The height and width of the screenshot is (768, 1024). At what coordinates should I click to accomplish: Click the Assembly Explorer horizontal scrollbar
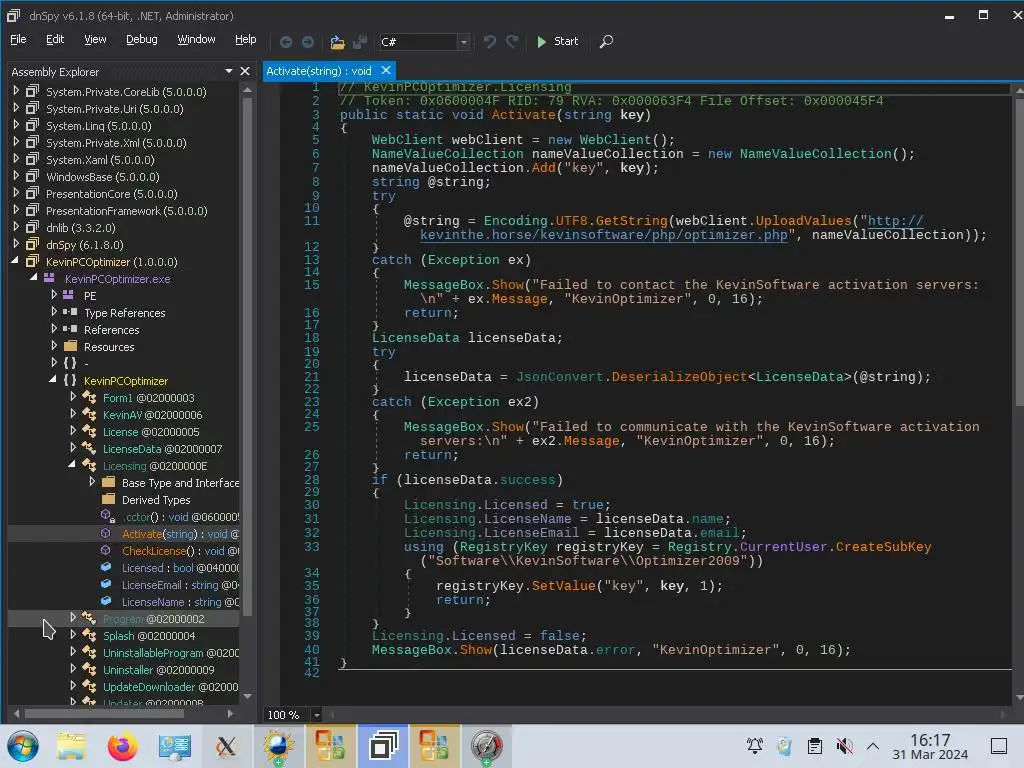tap(103, 713)
